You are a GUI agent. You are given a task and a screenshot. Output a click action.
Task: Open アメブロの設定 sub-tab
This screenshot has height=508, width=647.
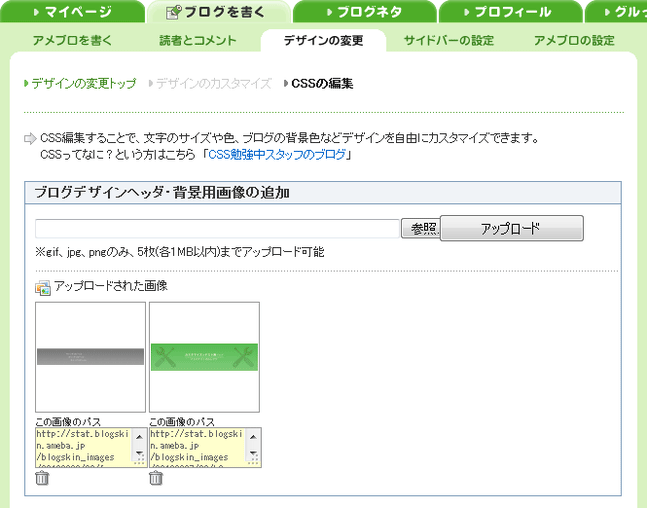pyautogui.click(x=574, y=41)
